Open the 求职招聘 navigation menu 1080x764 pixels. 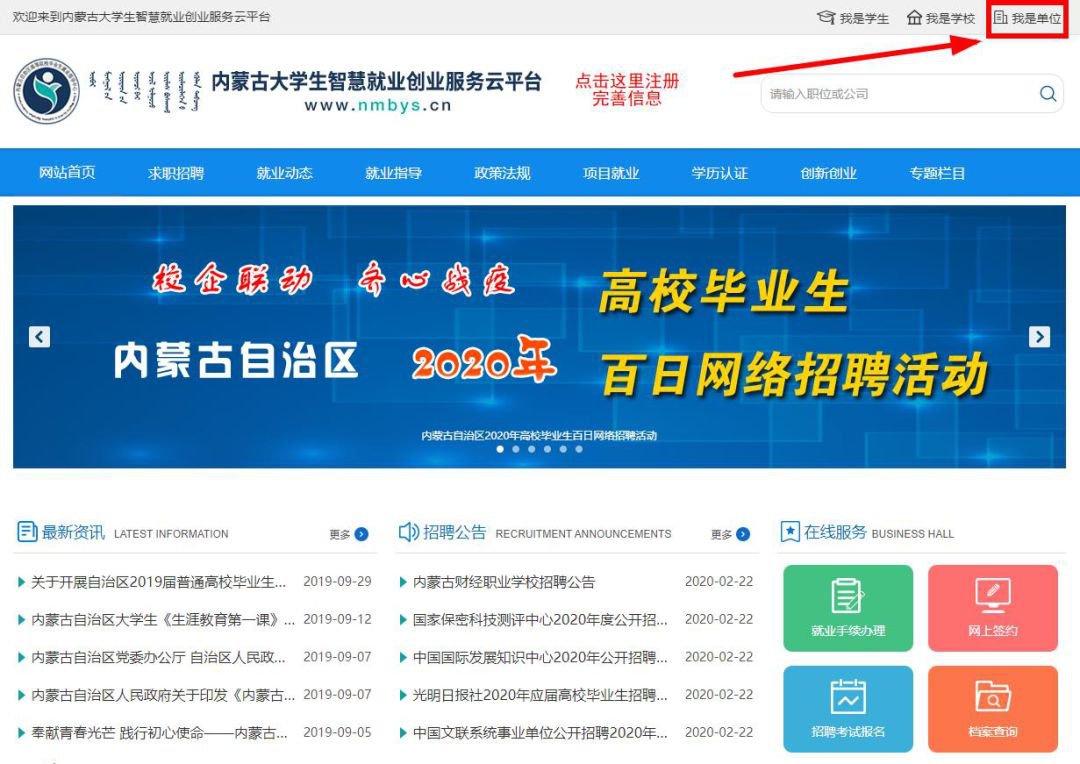[x=176, y=173]
